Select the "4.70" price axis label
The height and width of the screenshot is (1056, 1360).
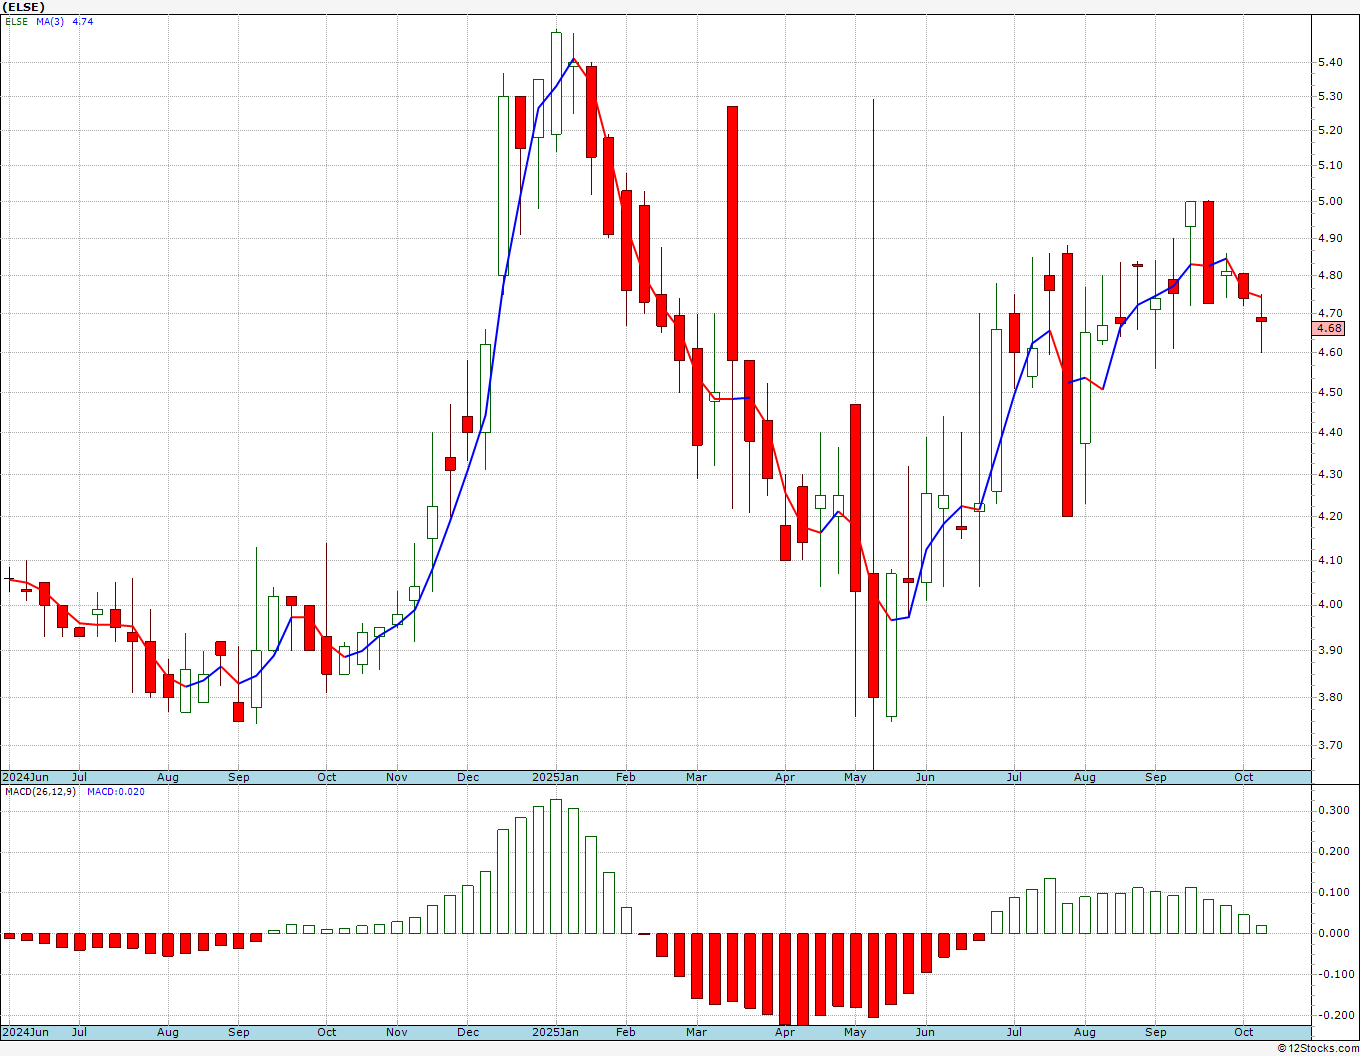tap(1330, 313)
